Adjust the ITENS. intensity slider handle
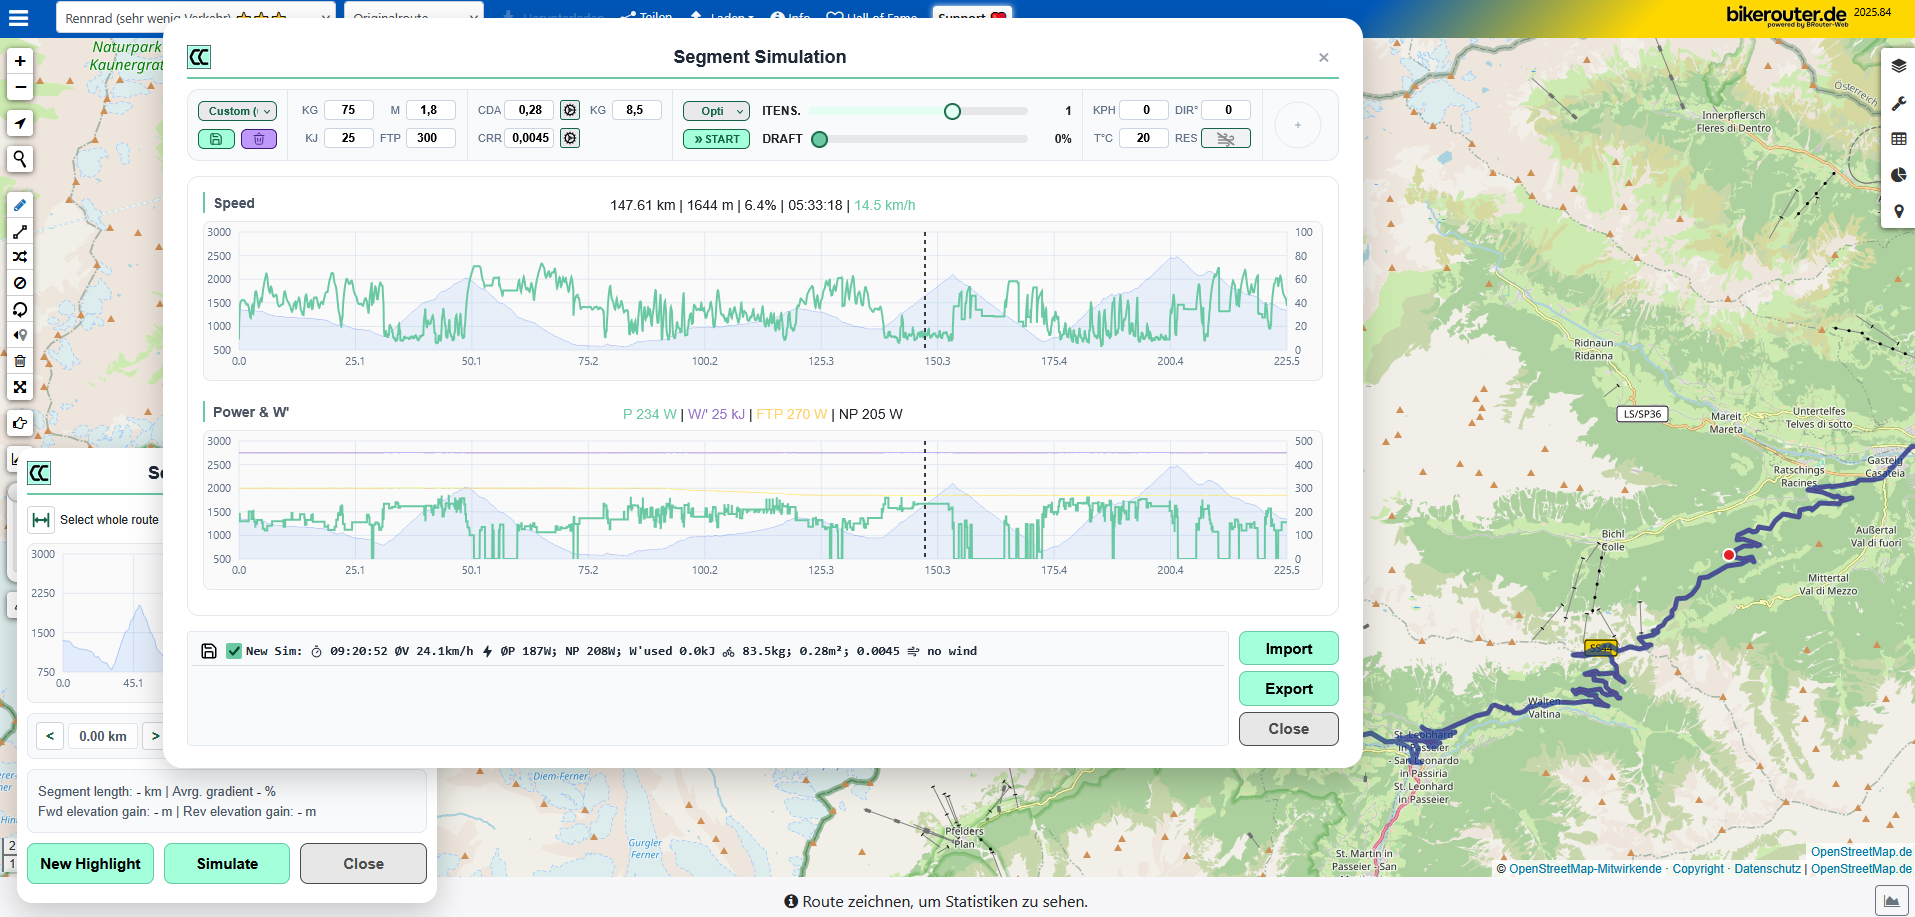Screen dimensions: 1915x917 click(x=952, y=111)
